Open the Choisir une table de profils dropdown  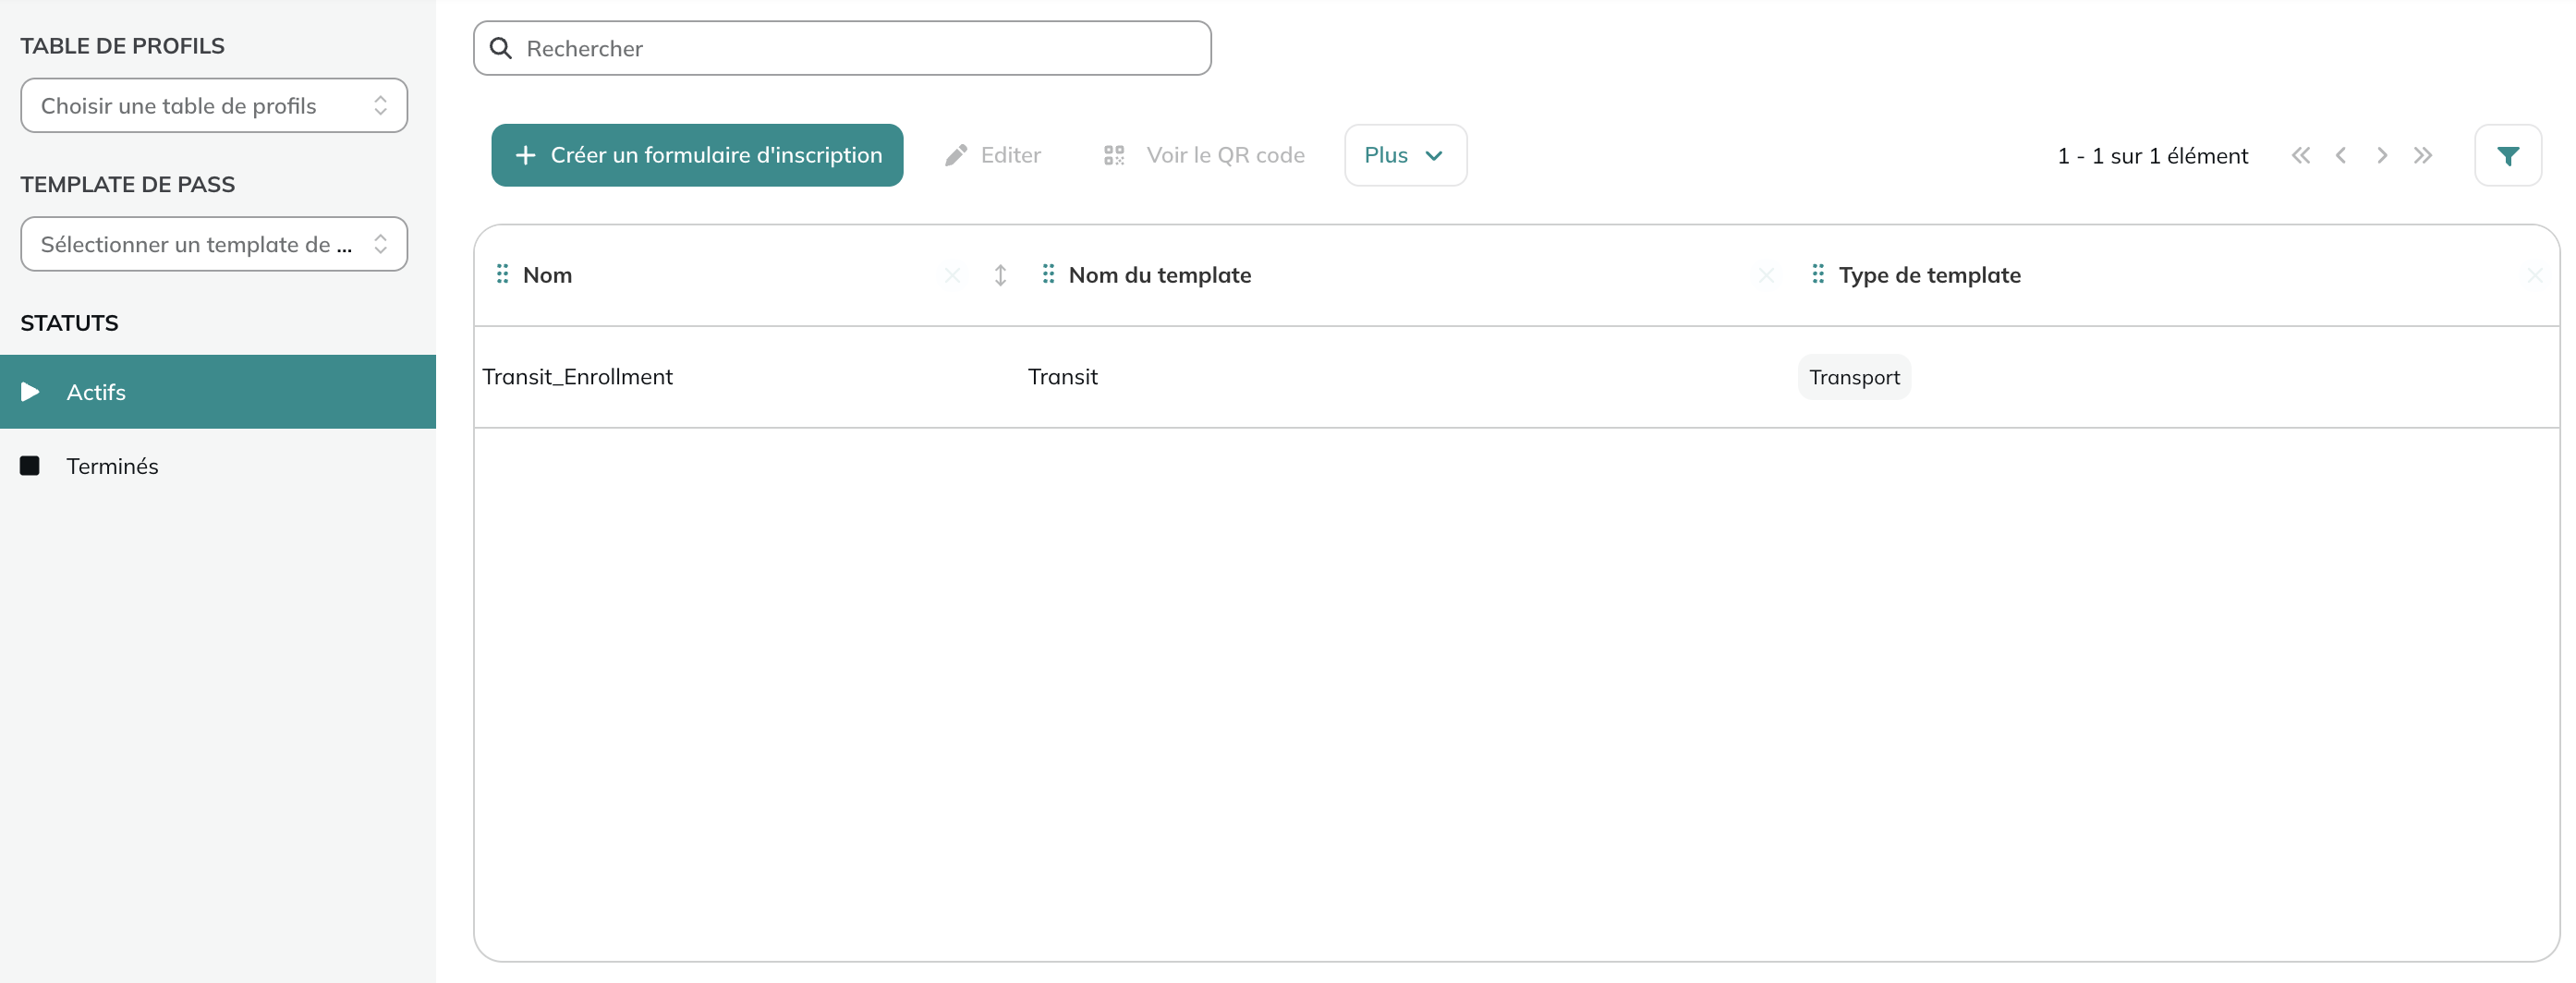point(214,105)
